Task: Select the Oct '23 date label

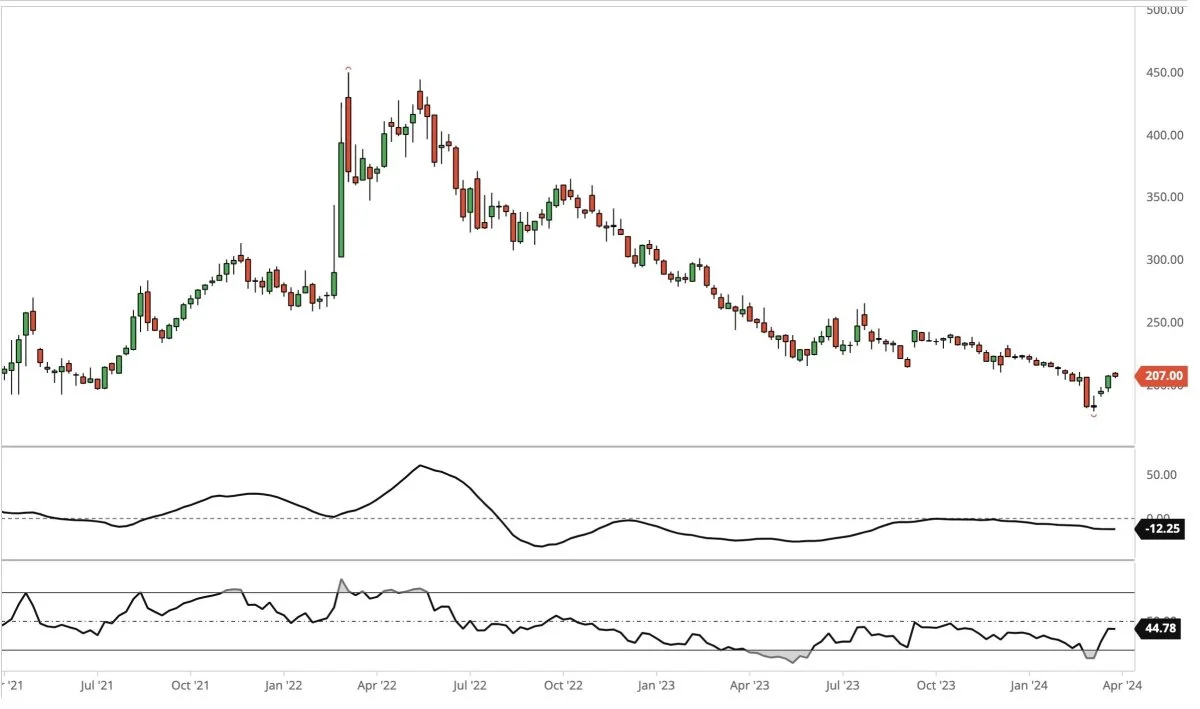Action: tap(934, 686)
